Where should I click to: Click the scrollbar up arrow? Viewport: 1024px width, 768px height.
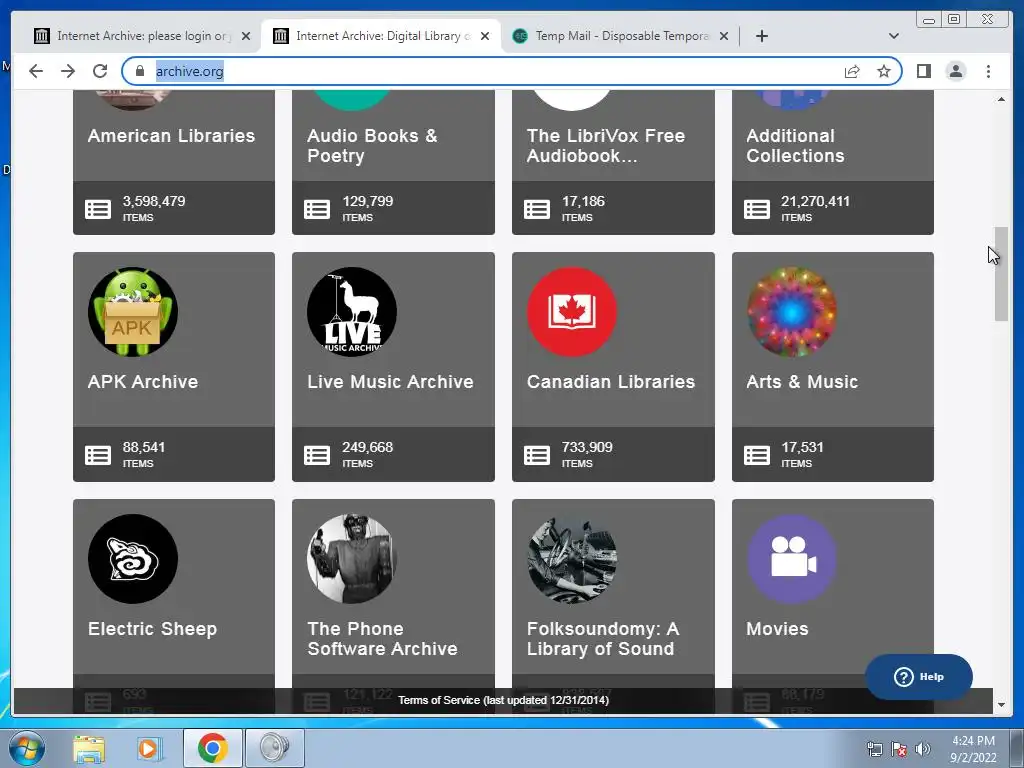(x=1001, y=99)
